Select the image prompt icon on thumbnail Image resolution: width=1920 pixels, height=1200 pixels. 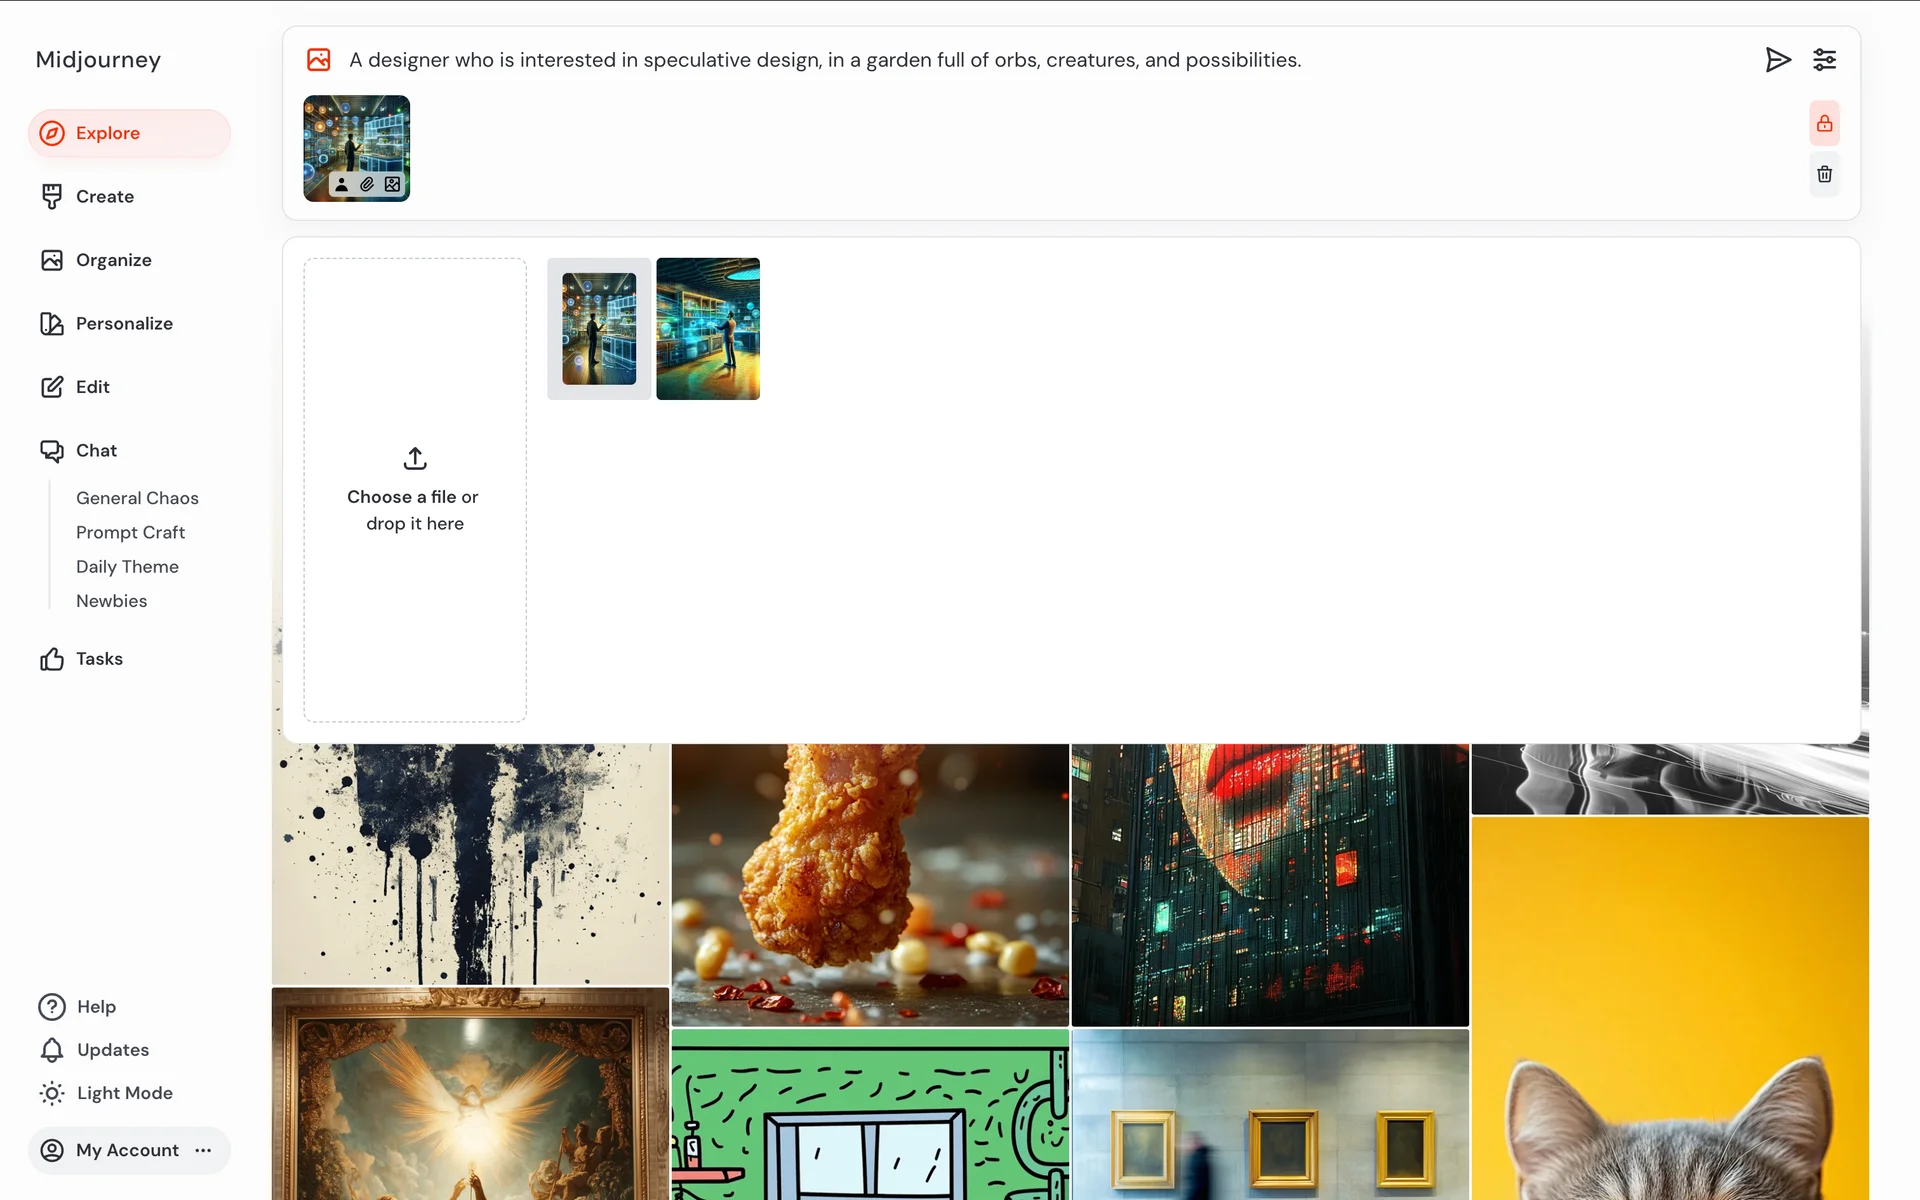pos(393,185)
